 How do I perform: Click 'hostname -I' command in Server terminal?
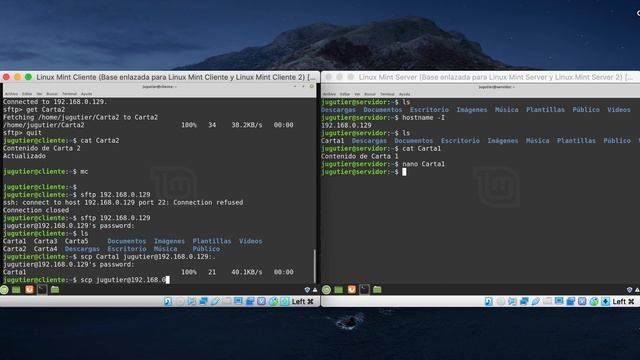(423, 118)
